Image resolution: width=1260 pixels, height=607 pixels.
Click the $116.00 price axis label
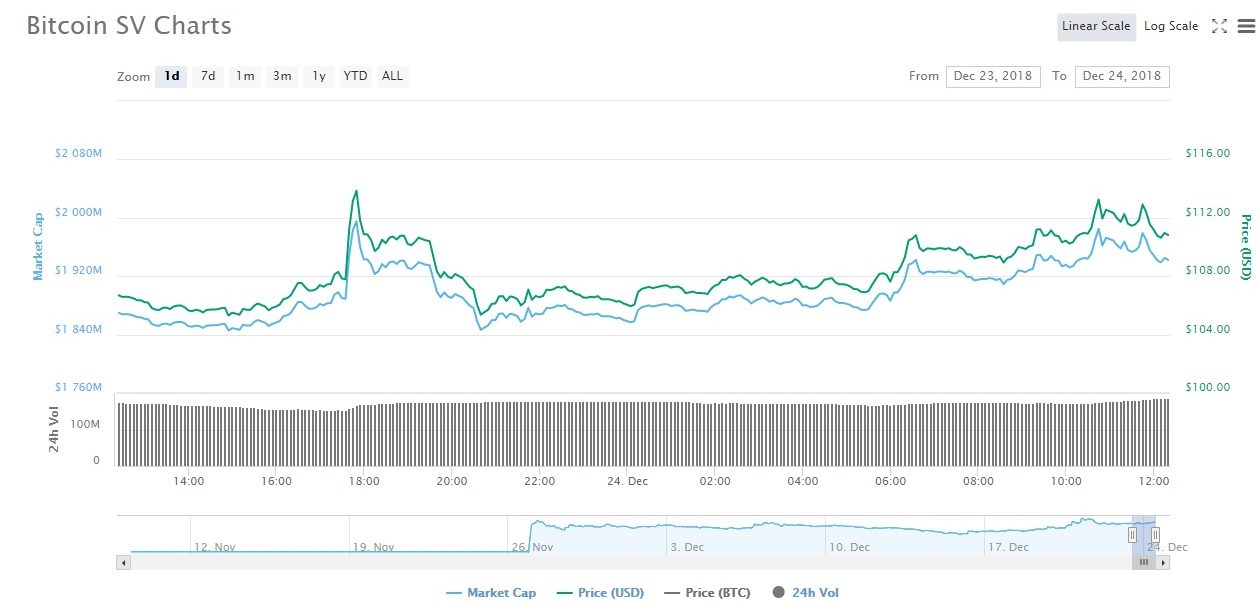tap(1207, 154)
